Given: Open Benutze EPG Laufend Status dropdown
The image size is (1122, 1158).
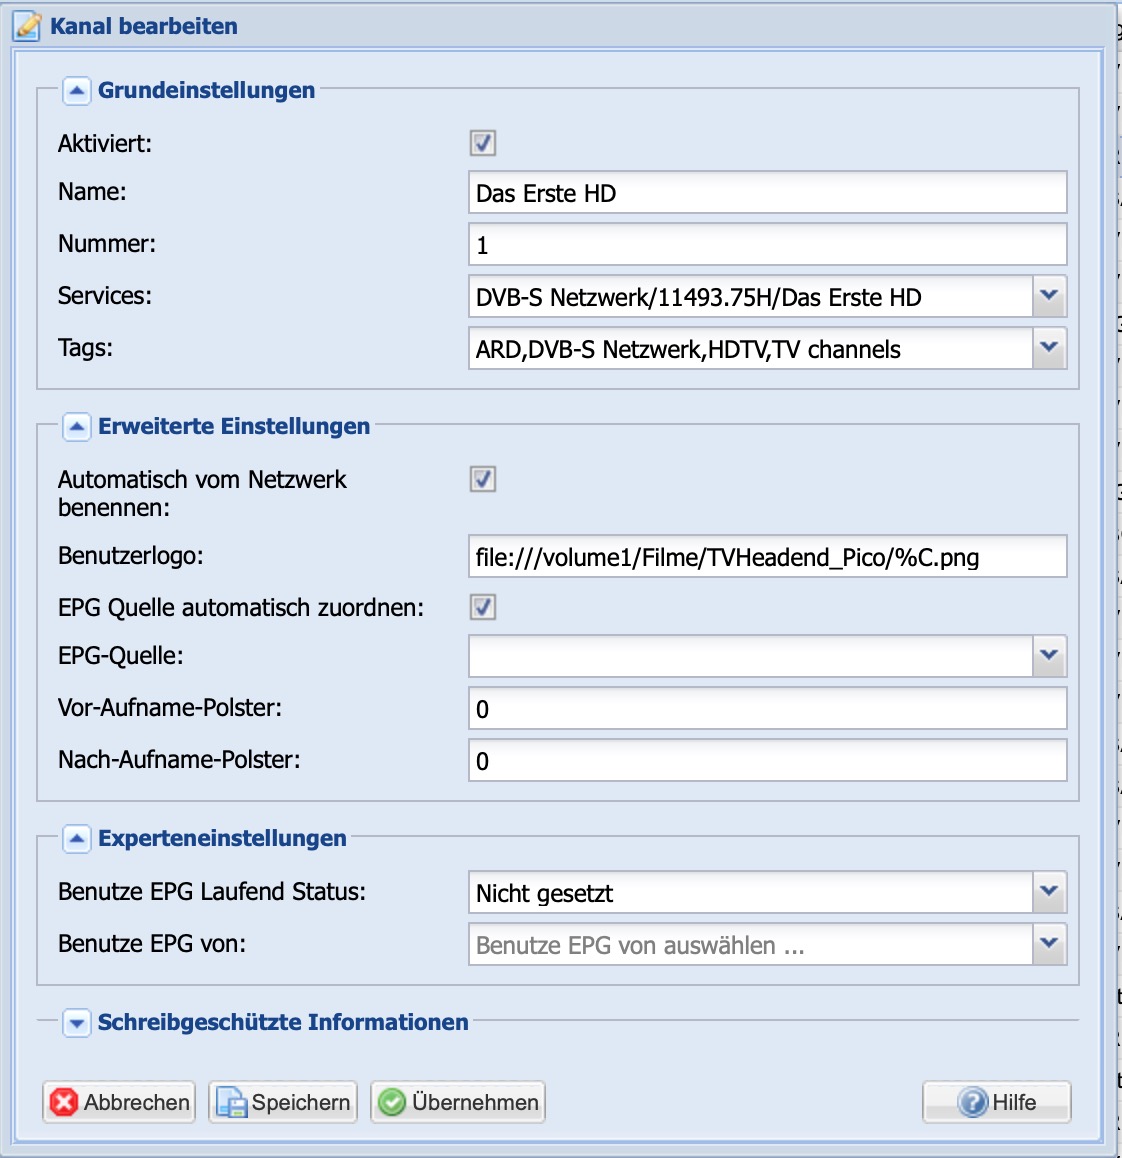Looking at the screenshot, I should tap(1049, 892).
